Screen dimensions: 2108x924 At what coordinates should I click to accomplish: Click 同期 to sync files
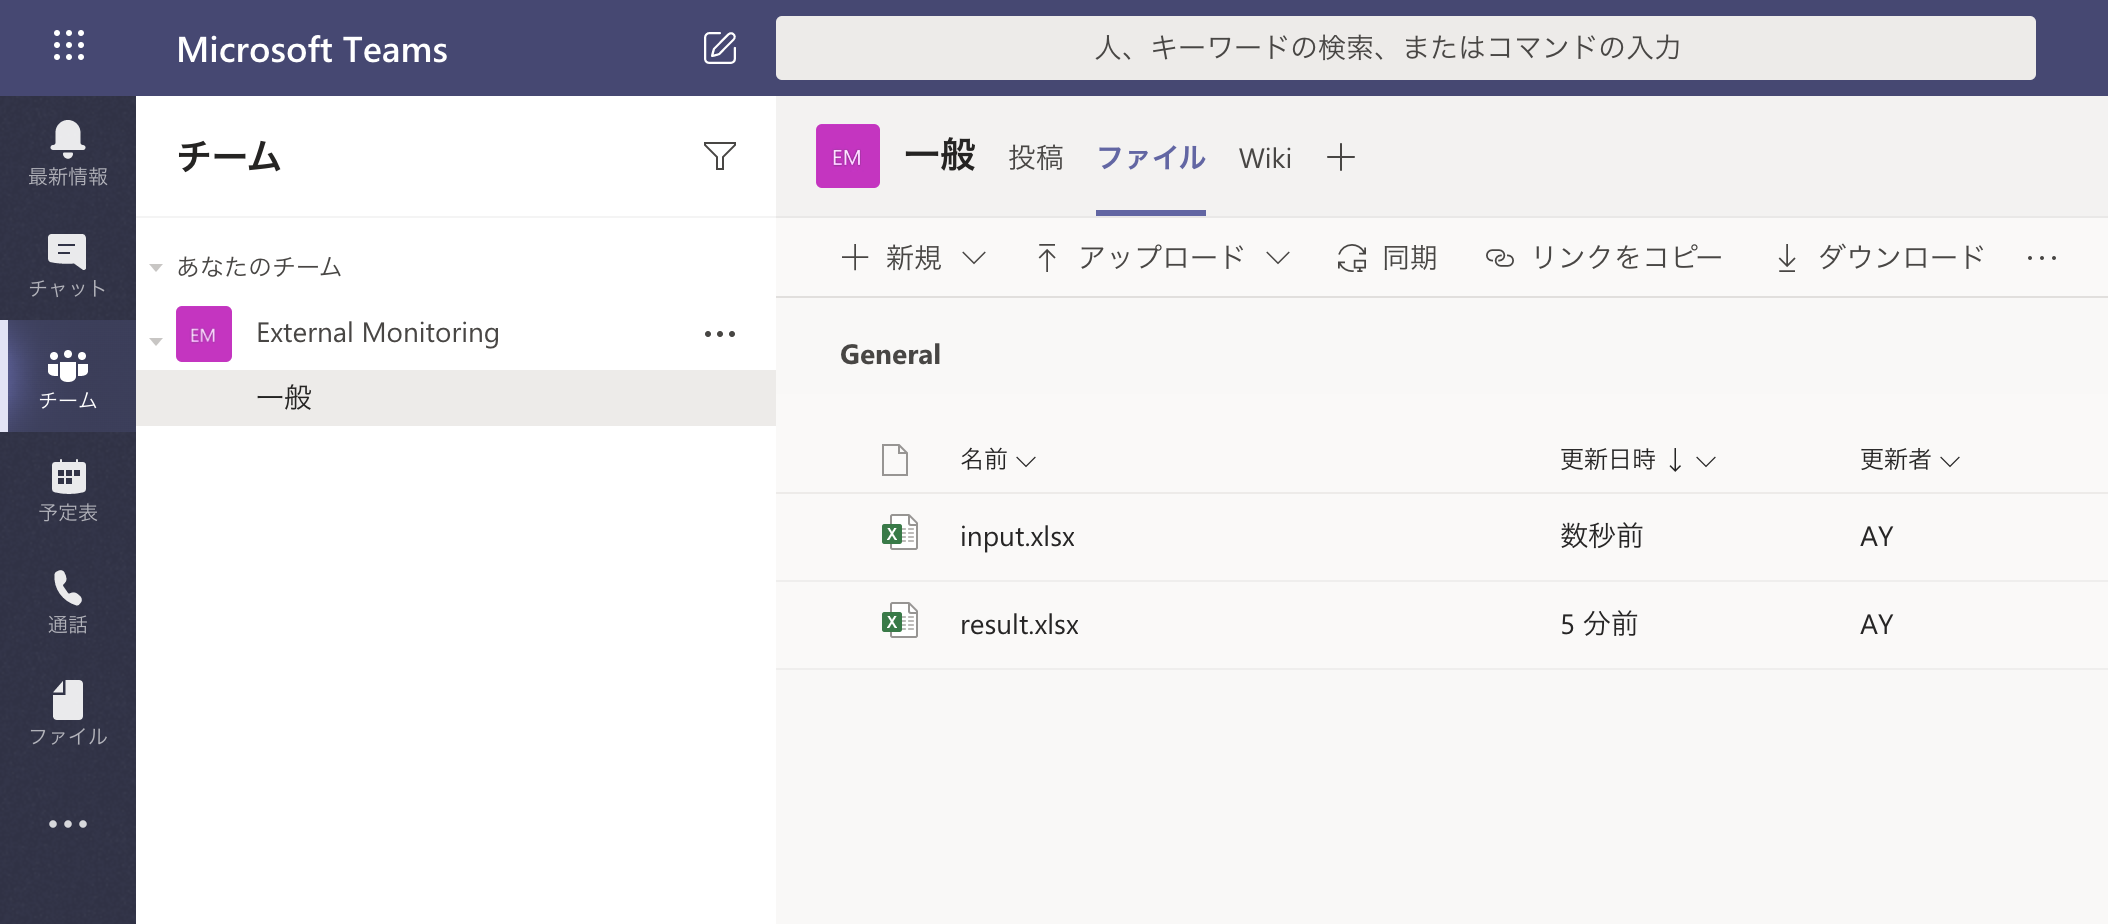click(x=1387, y=258)
